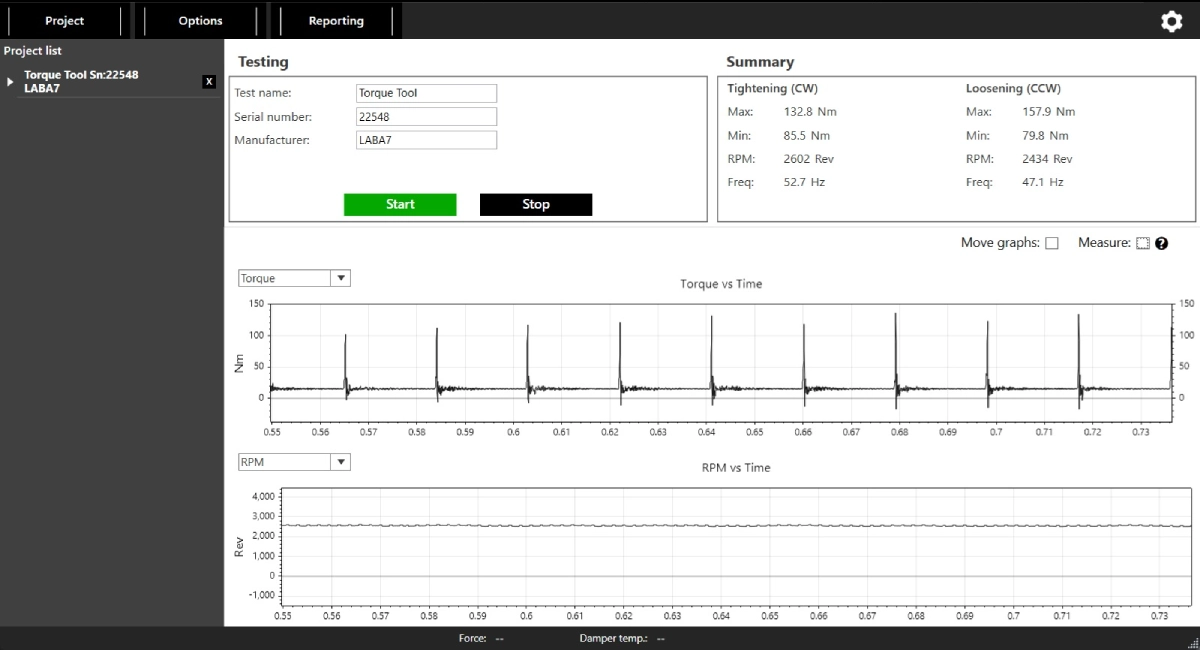Focus the Serial number input field

pos(427,117)
